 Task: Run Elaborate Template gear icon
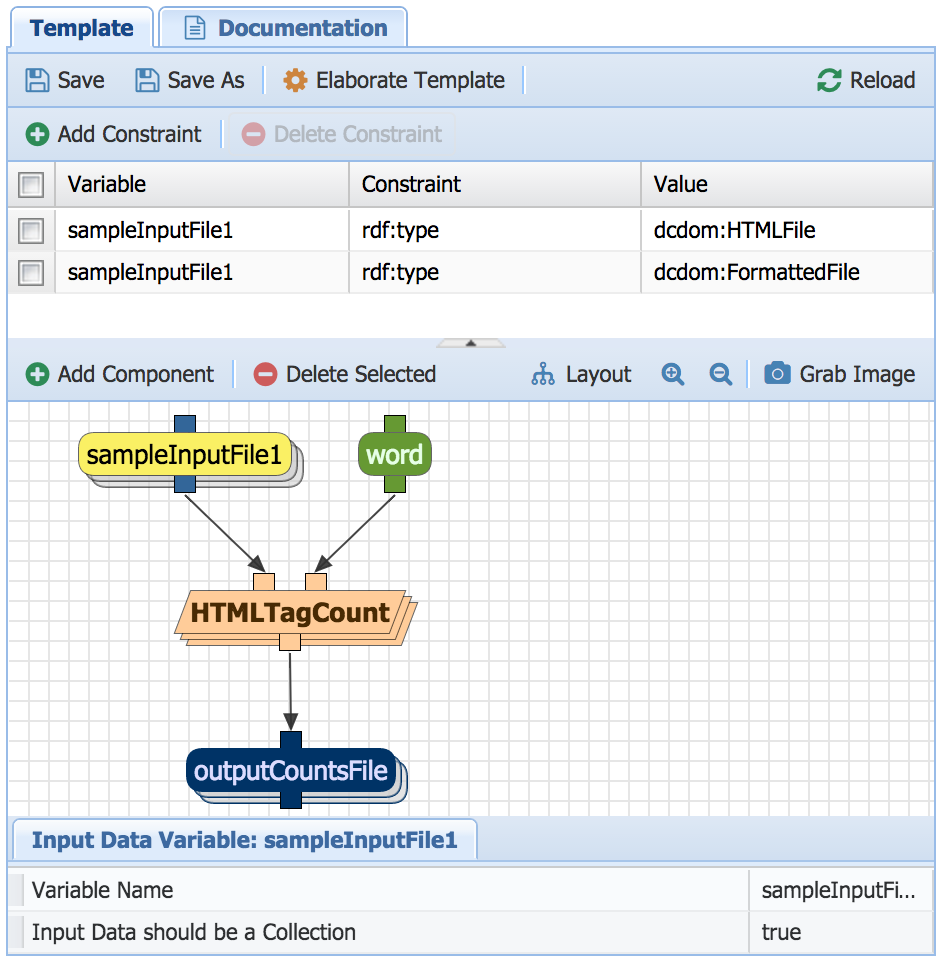click(295, 81)
